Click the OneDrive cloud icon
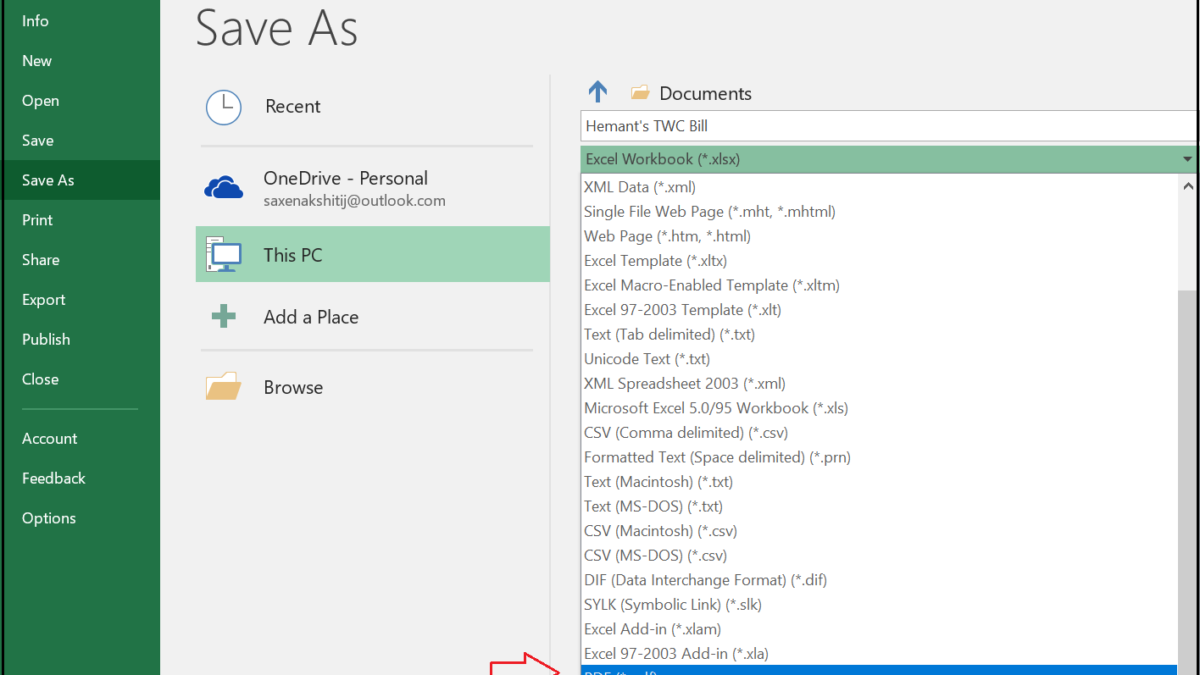Viewport: 1200px width, 675px height. tap(223, 187)
